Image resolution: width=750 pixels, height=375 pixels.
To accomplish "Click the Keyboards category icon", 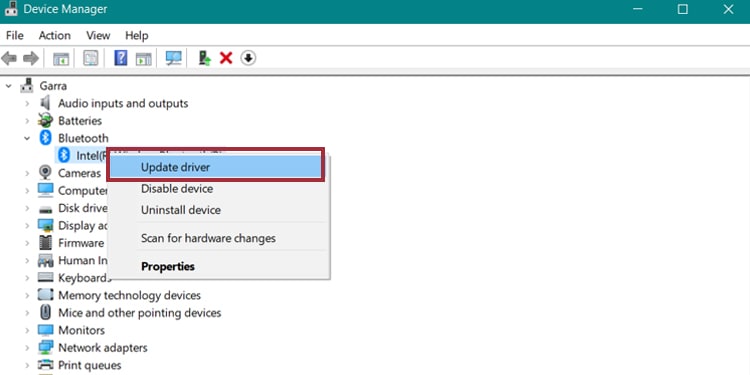I will (x=45, y=278).
